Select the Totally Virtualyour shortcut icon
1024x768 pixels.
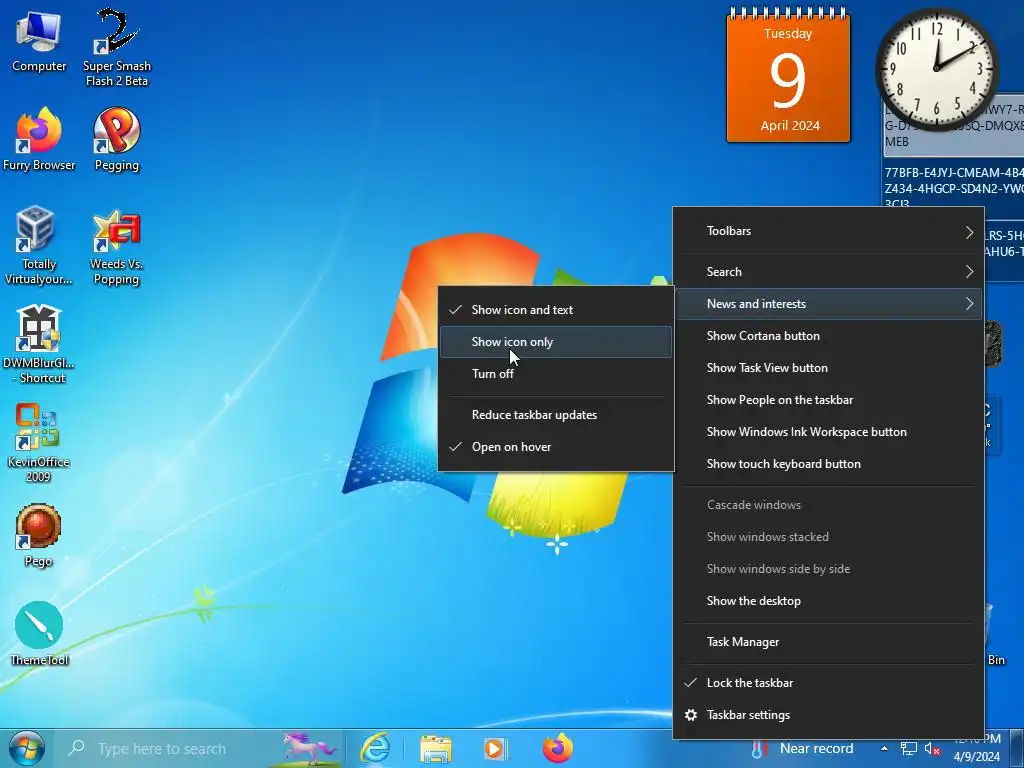pyautogui.click(x=39, y=246)
